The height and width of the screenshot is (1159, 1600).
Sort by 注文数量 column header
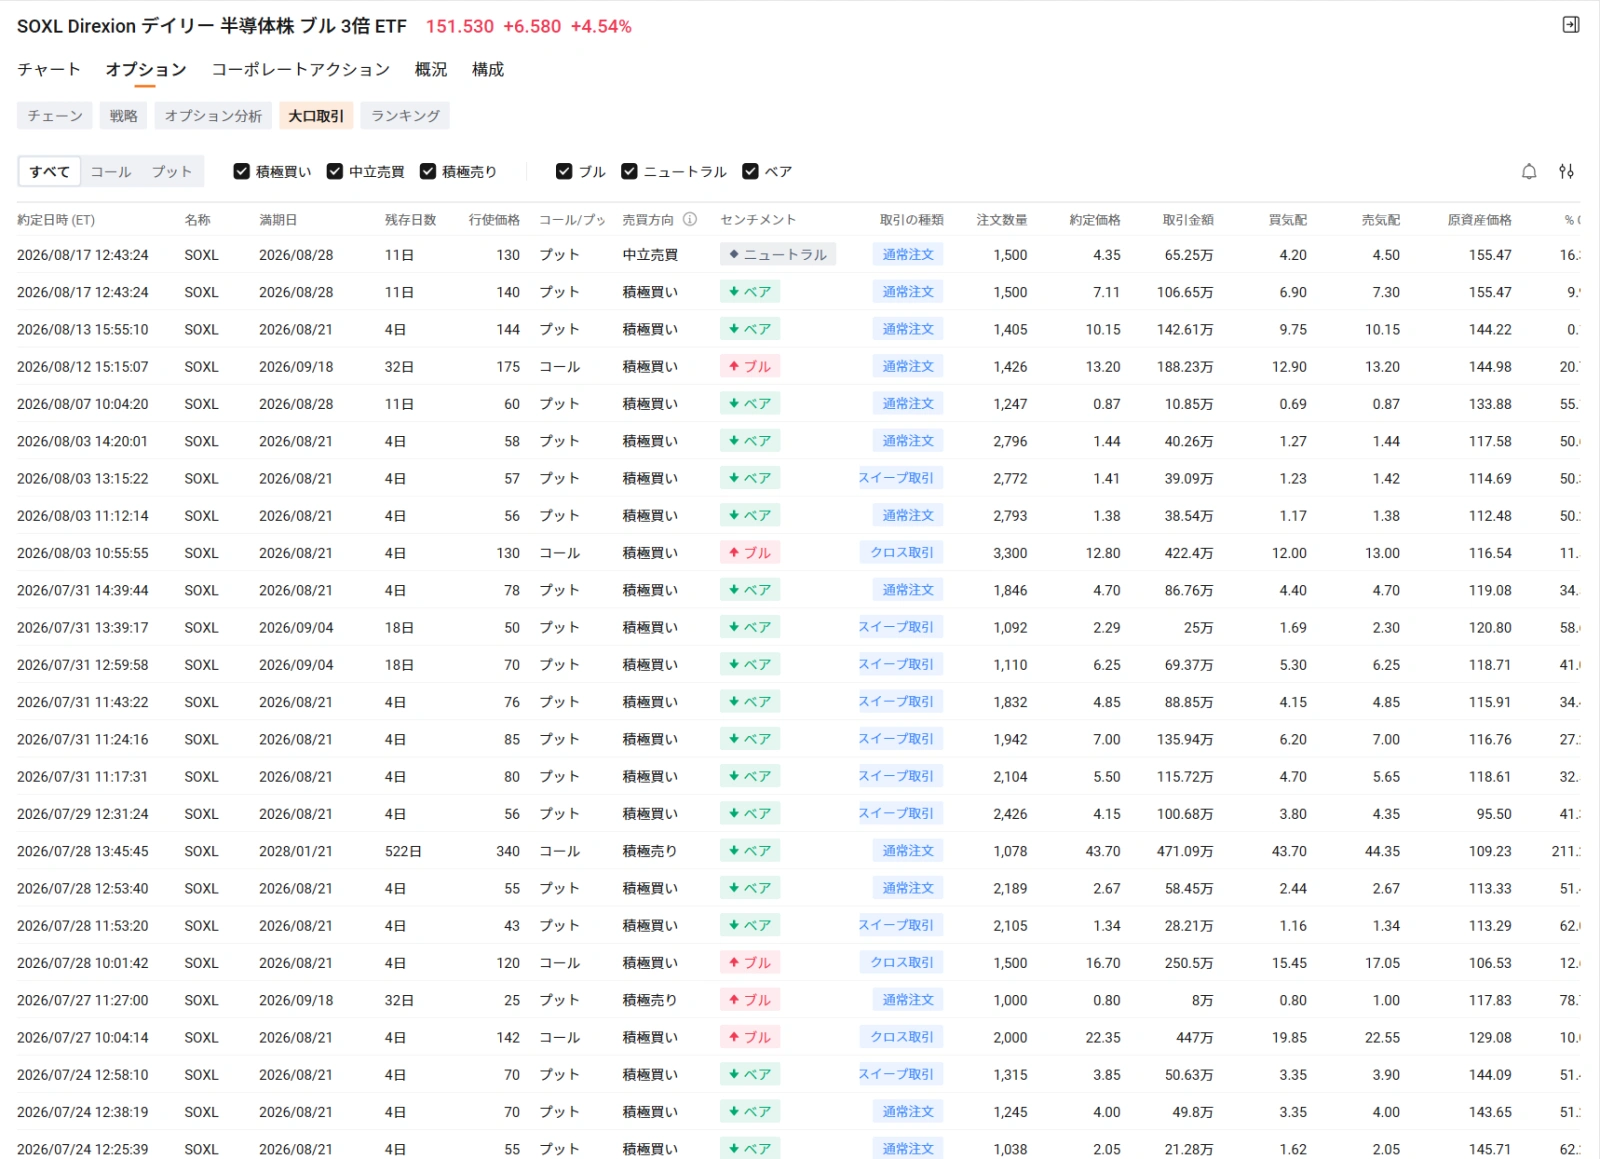click(x=1002, y=220)
